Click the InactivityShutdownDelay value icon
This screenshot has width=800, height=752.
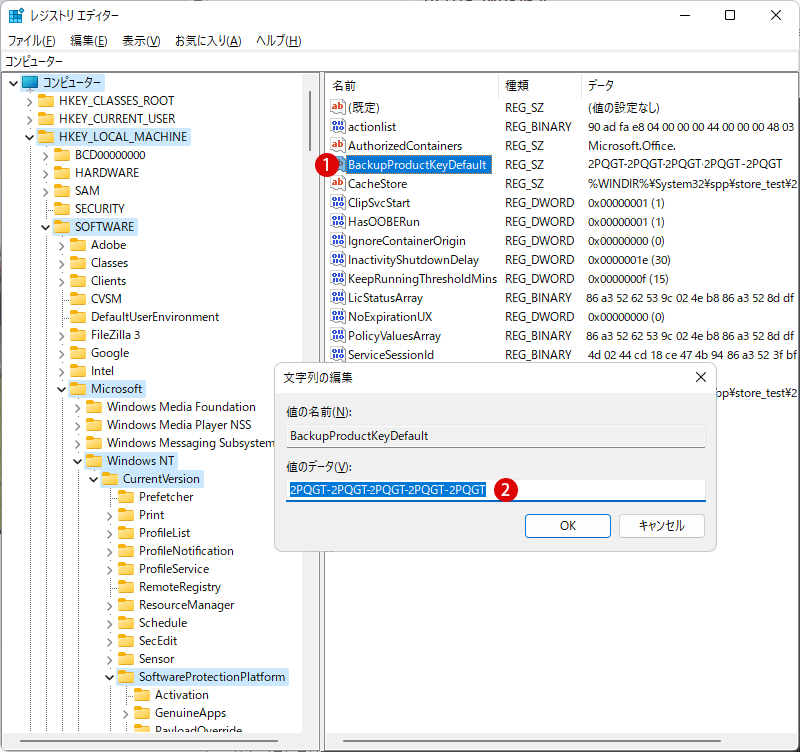point(338,259)
